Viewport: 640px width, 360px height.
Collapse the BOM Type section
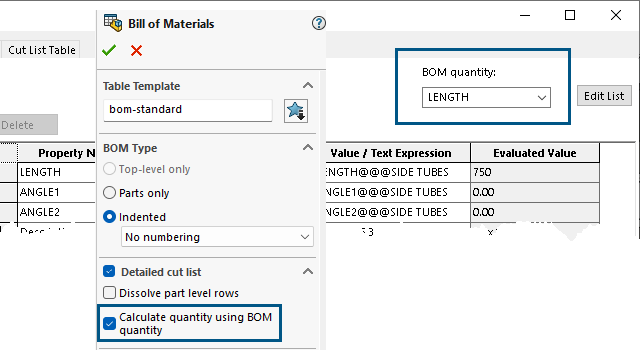pyautogui.click(x=308, y=148)
